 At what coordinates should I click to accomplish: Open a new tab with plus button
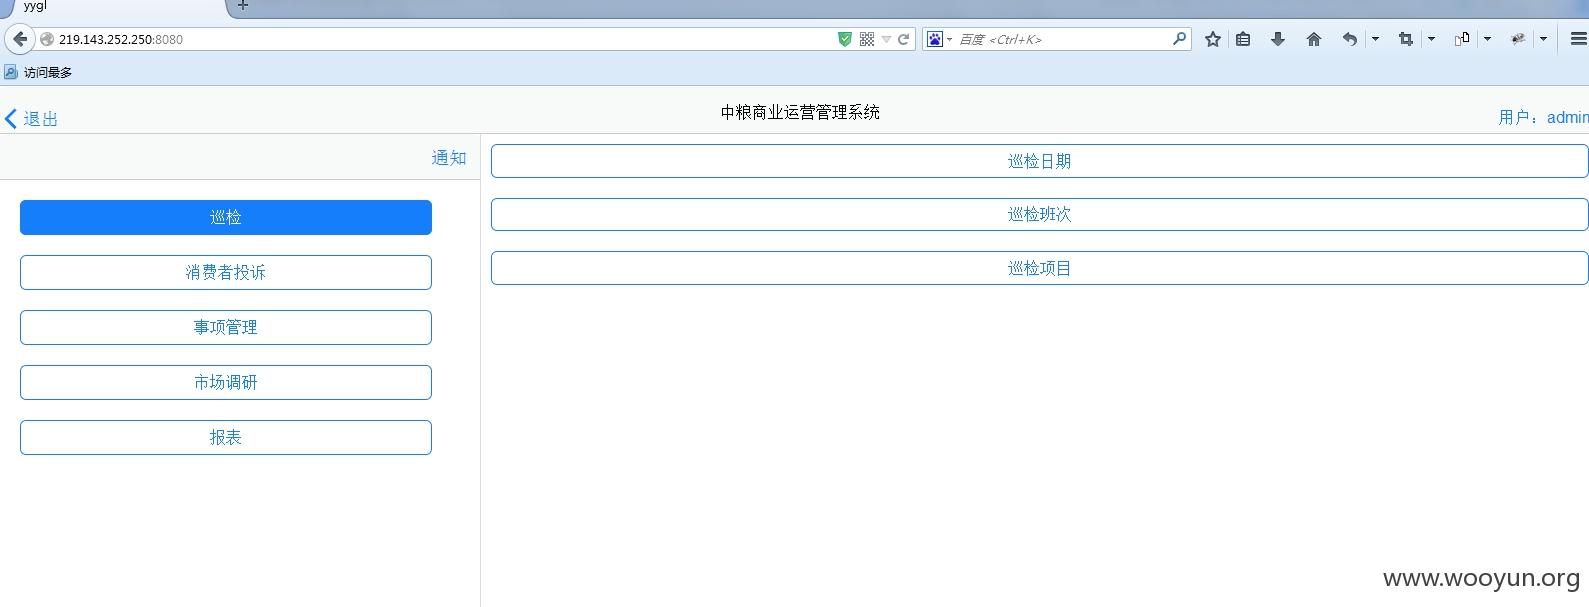click(242, 6)
